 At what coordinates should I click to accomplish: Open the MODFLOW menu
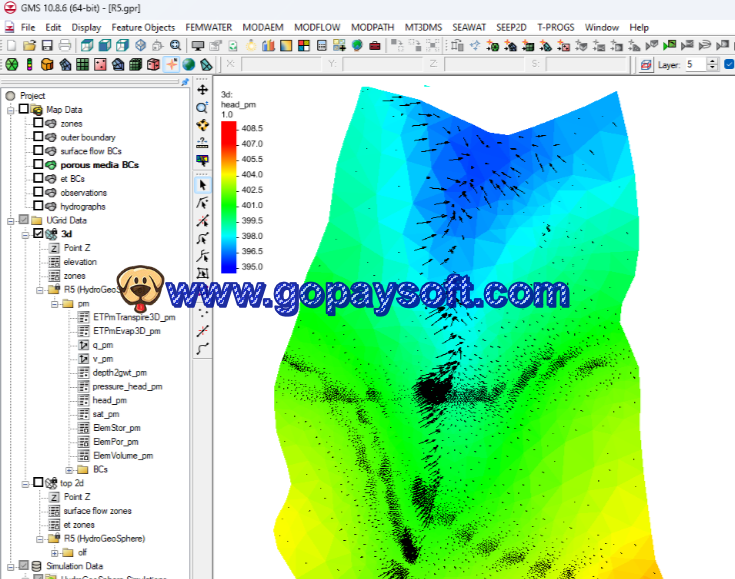coord(317,27)
